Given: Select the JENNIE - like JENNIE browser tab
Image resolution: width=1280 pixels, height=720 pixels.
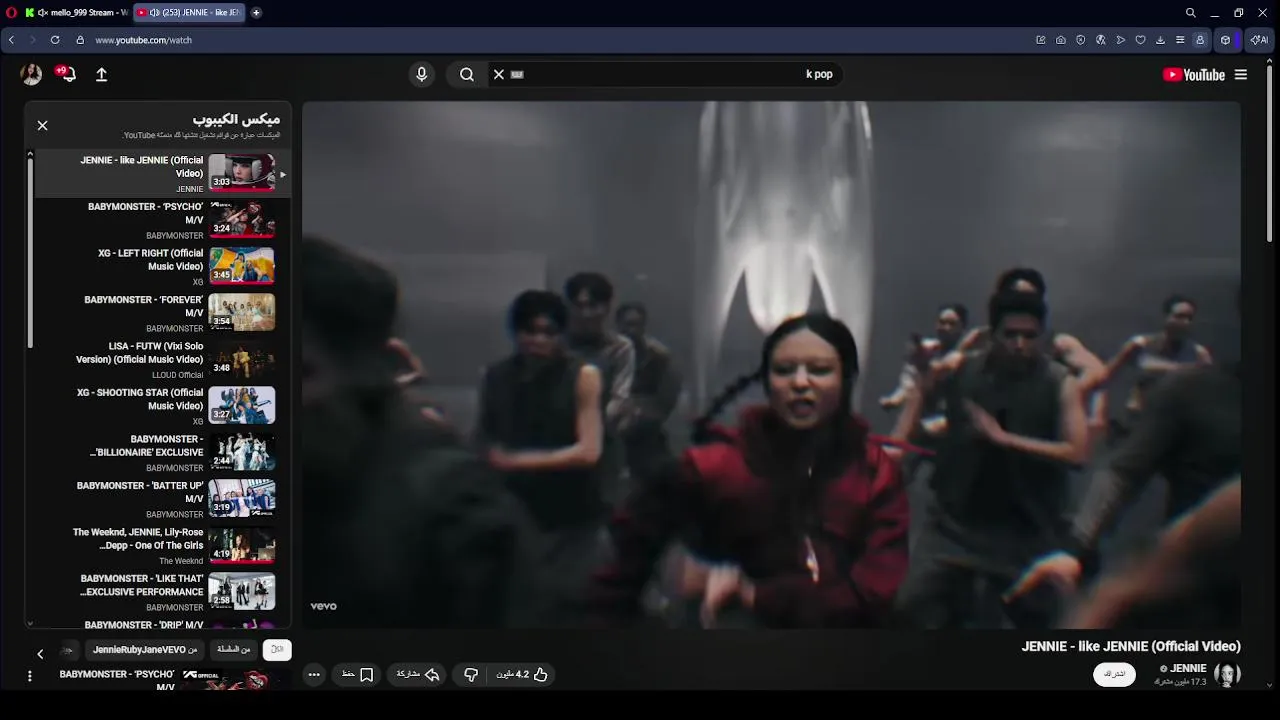Looking at the screenshot, I should (188, 13).
